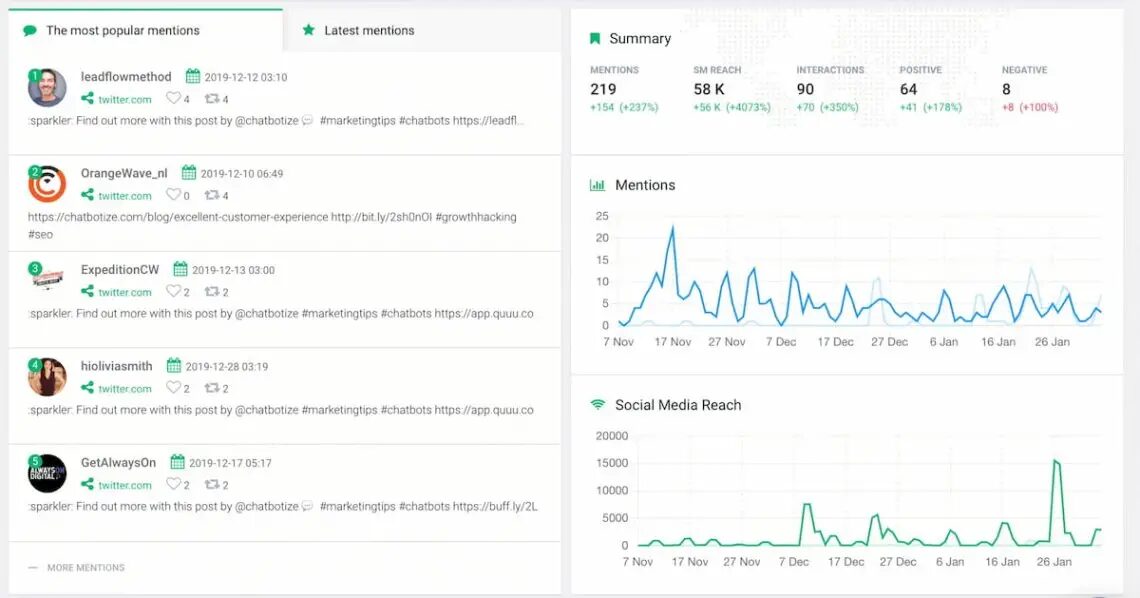Click the speech bubble icon after @chatbotize in leadflowmethod's mention
The width and height of the screenshot is (1140, 598).
pyautogui.click(x=307, y=120)
